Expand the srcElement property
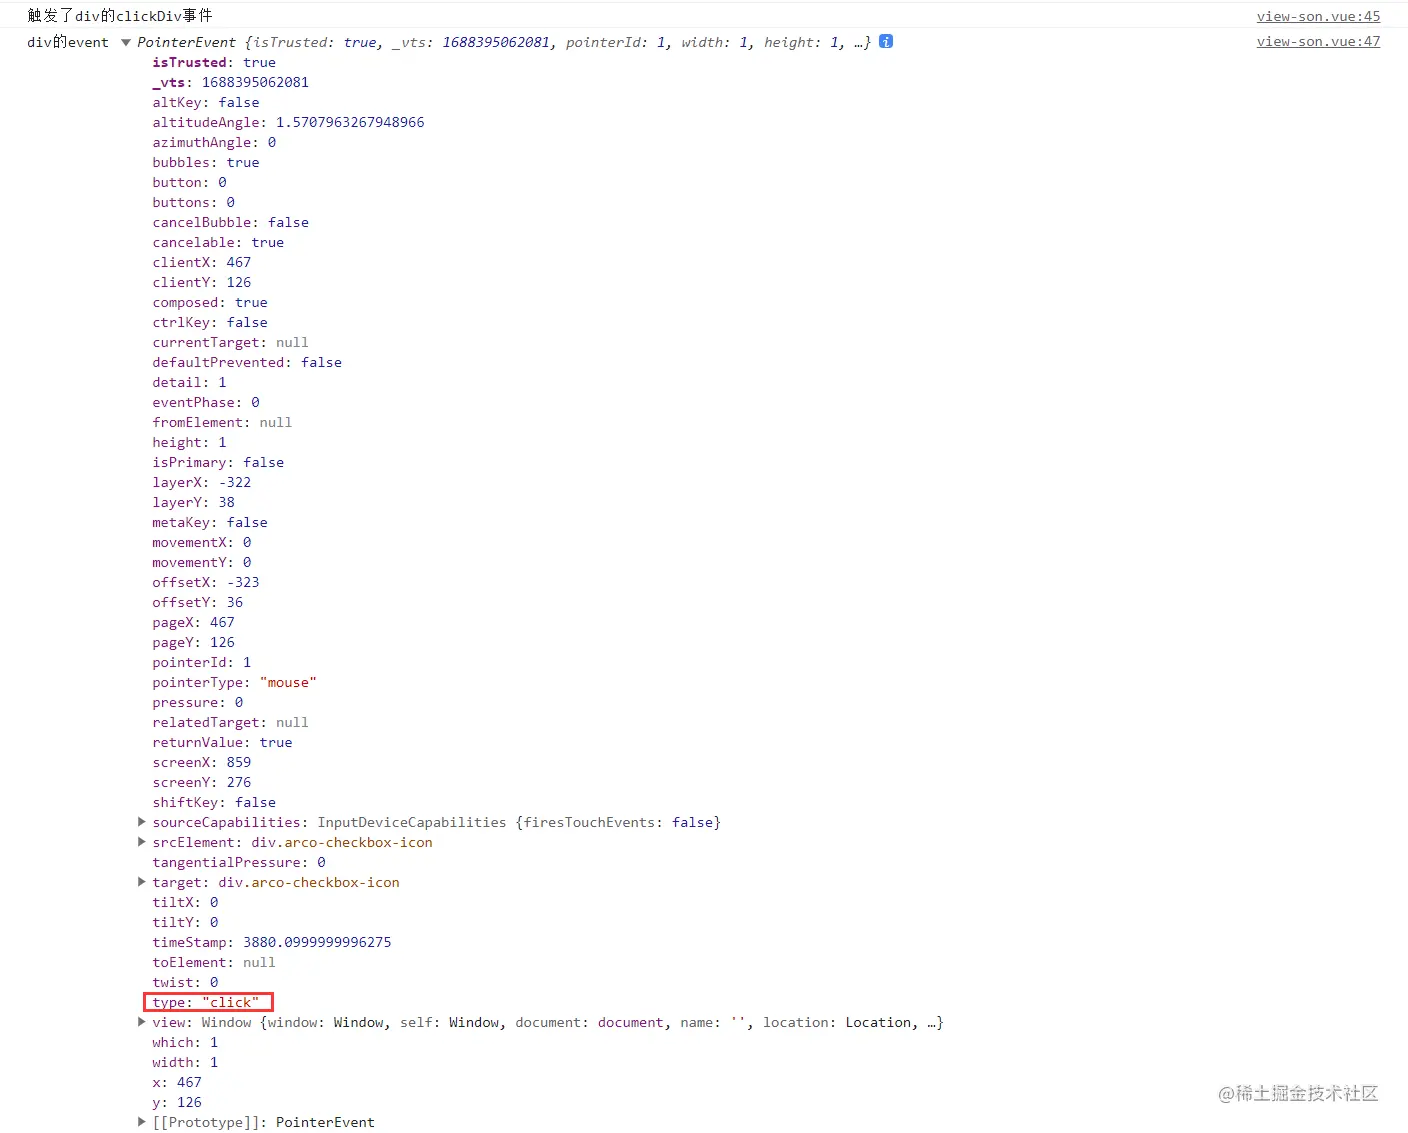Viewport: 1408px width, 1133px height. coord(142,842)
